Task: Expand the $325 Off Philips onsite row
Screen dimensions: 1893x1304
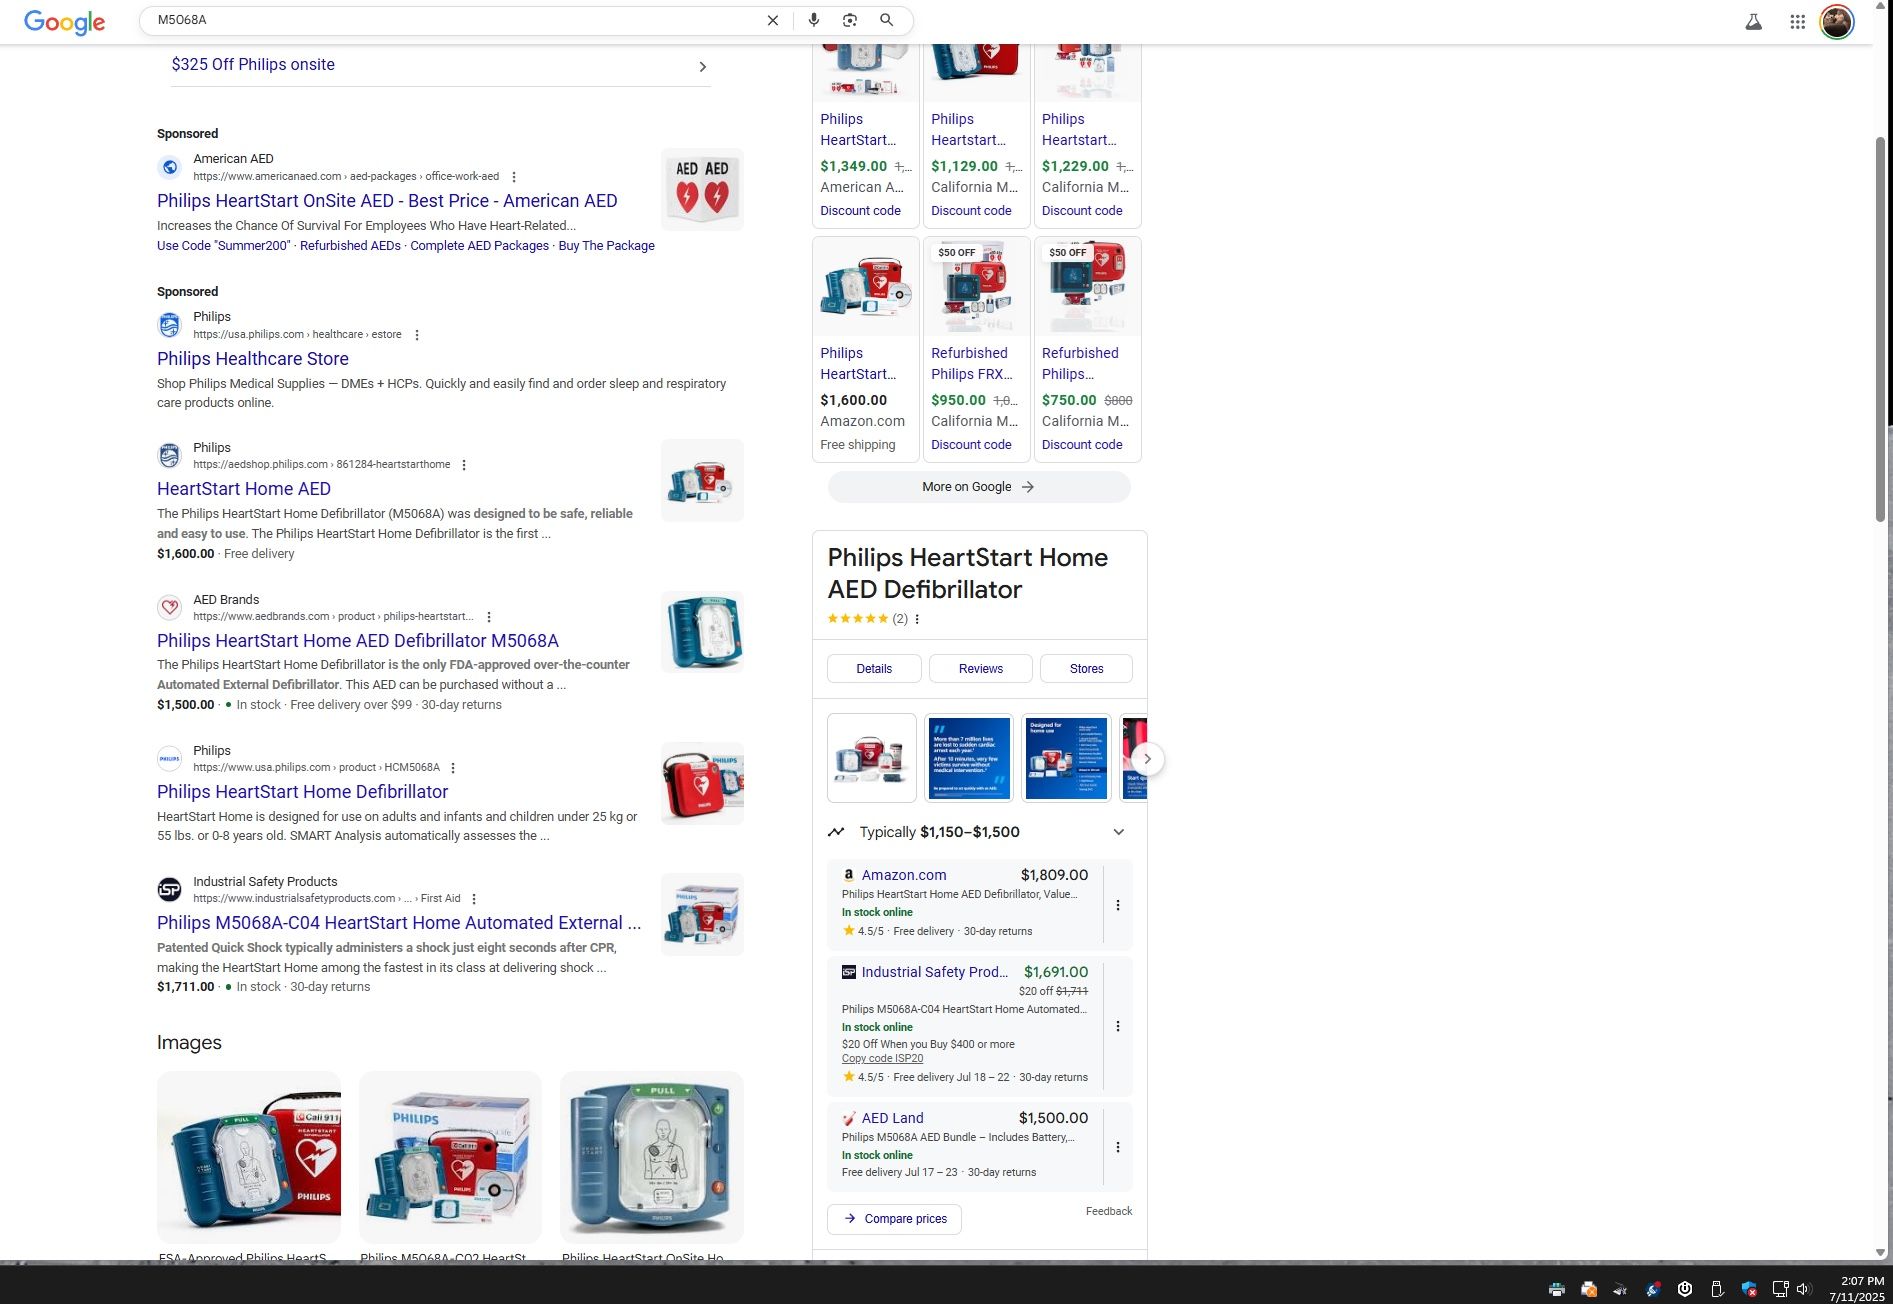Action: click(440, 66)
